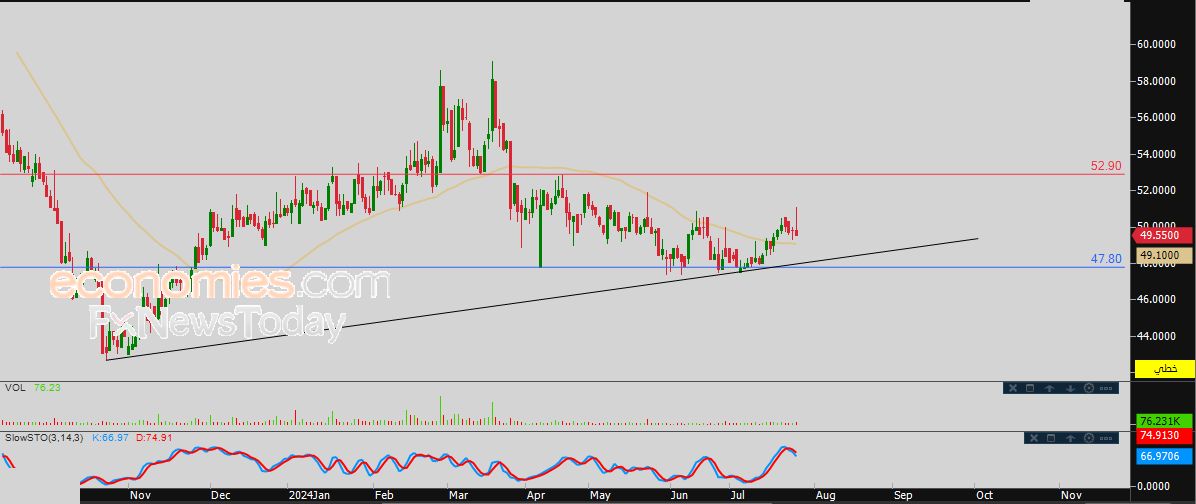Close the SlowSTO indicator pane
Screen dimensions: 1196x504
(1033, 438)
